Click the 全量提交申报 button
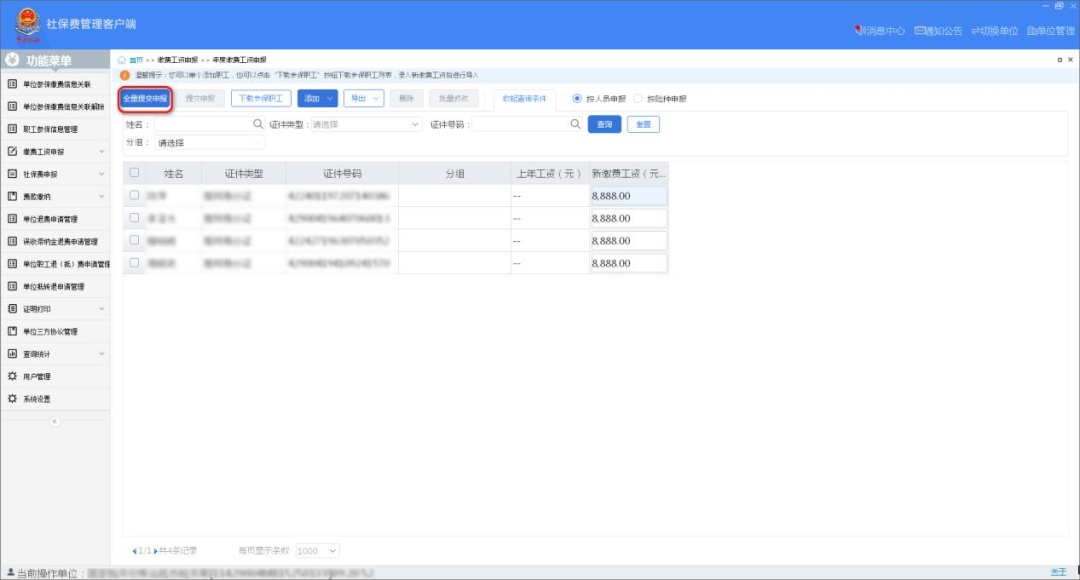 point(145,99)
